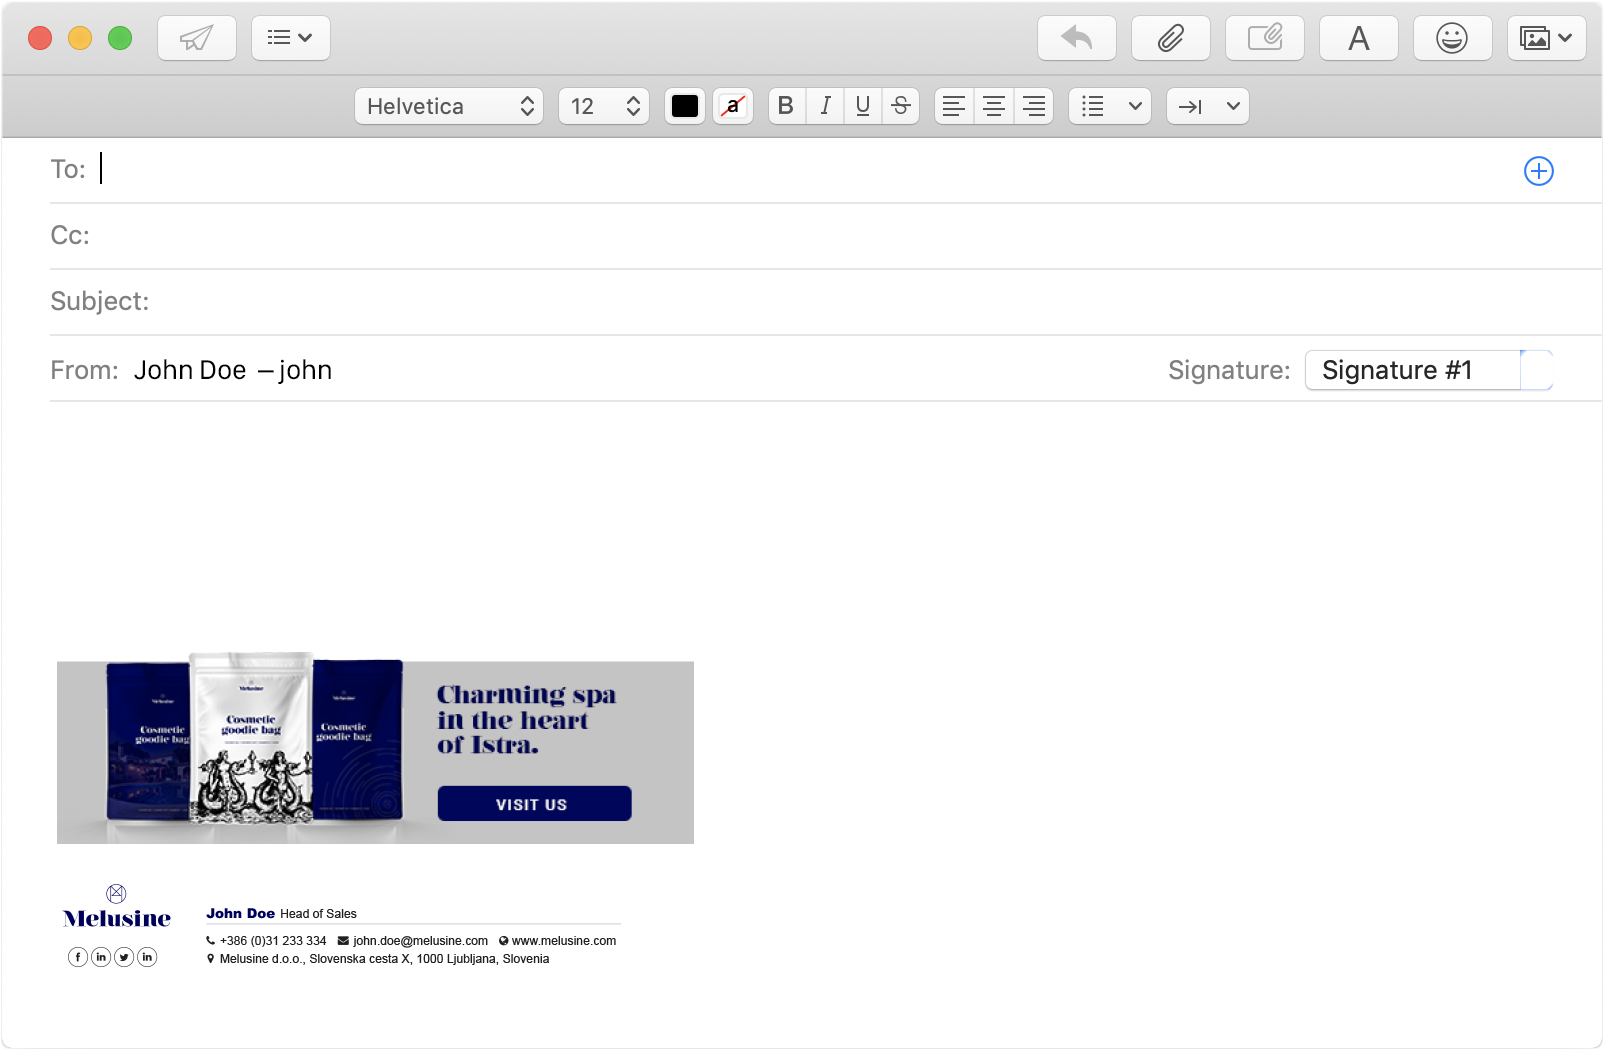
Task: Change the font size 12 stepper
Action: tap(604, 106)
